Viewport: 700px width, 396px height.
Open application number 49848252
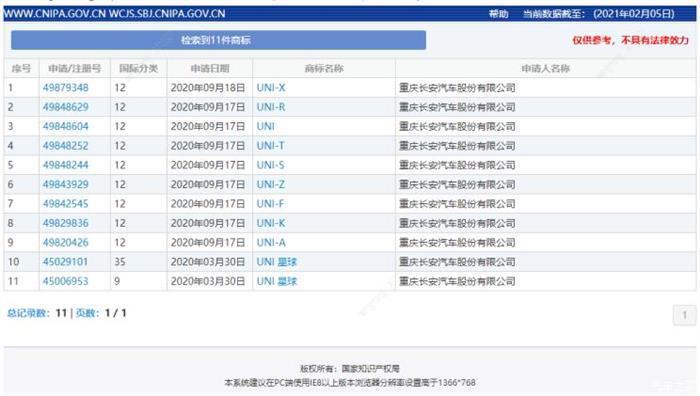point(66,146)
